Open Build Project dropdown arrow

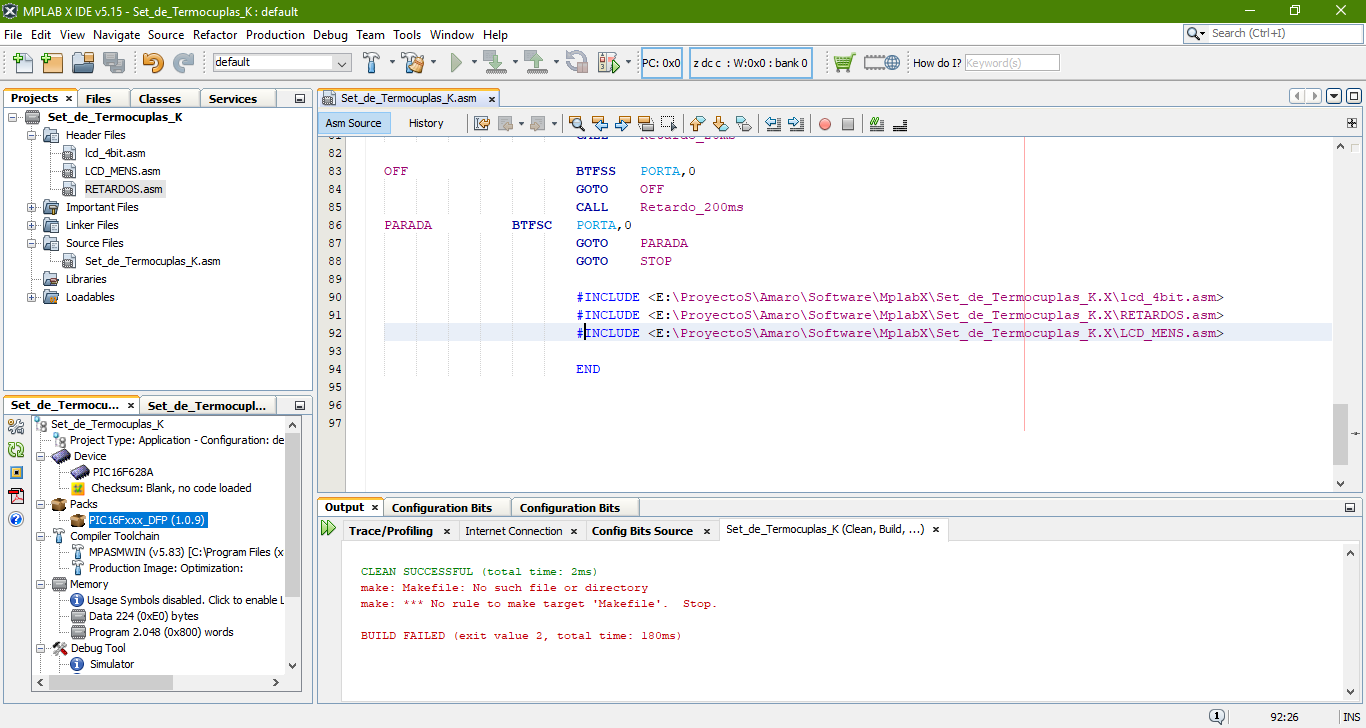[392, 62]
